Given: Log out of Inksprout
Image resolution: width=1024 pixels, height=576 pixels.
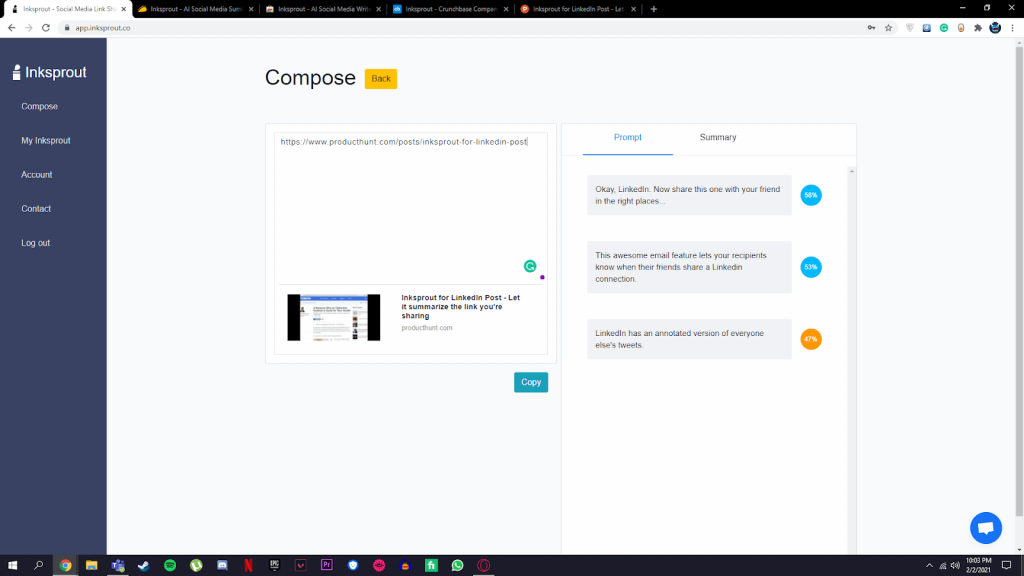Looking at the screenshot, I should tap(35, 243).
